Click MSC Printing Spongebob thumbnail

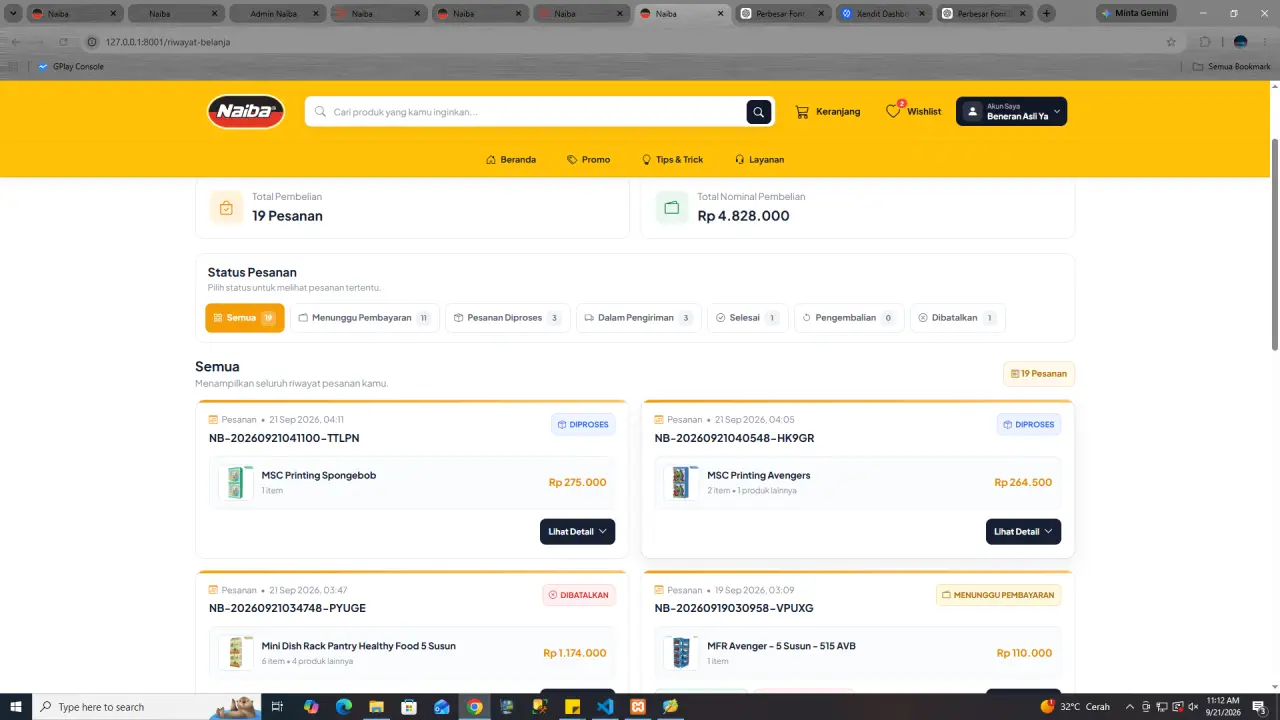236,483
